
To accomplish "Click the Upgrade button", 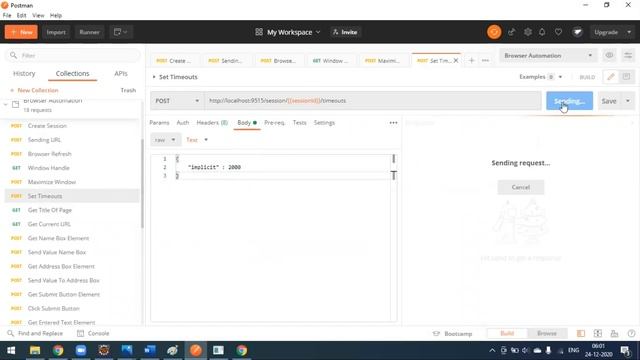I will tap(606, 32).
